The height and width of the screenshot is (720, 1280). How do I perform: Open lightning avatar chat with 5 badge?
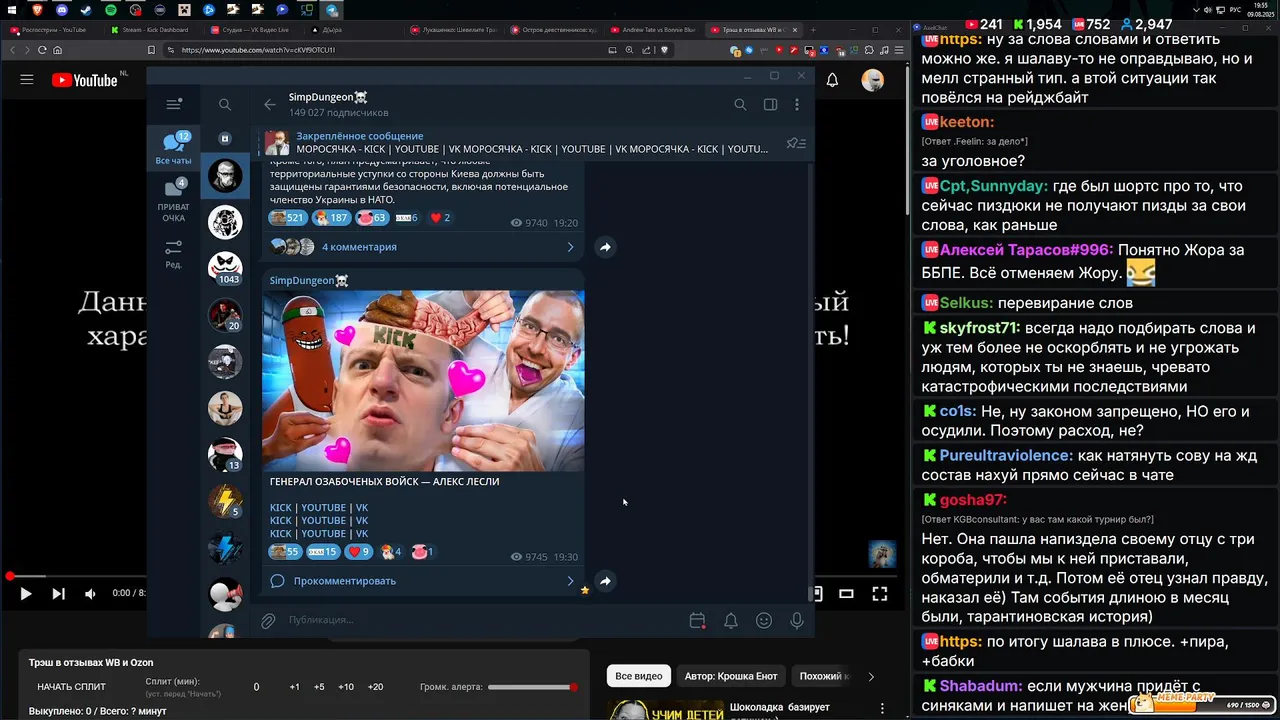[225, 501]
